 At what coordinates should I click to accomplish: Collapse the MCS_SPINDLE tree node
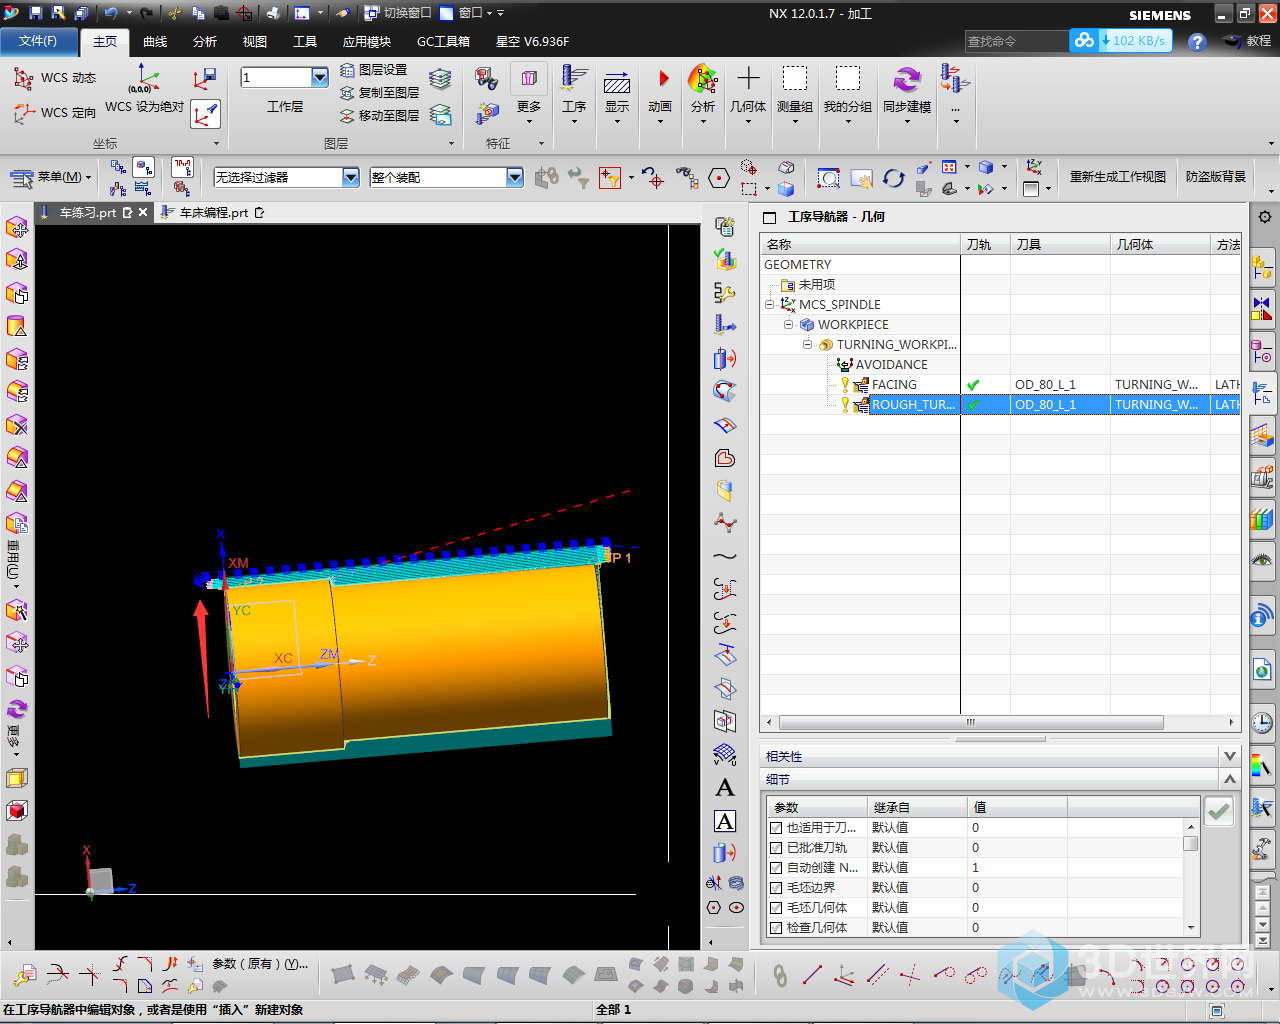click(x=770, y=304)
